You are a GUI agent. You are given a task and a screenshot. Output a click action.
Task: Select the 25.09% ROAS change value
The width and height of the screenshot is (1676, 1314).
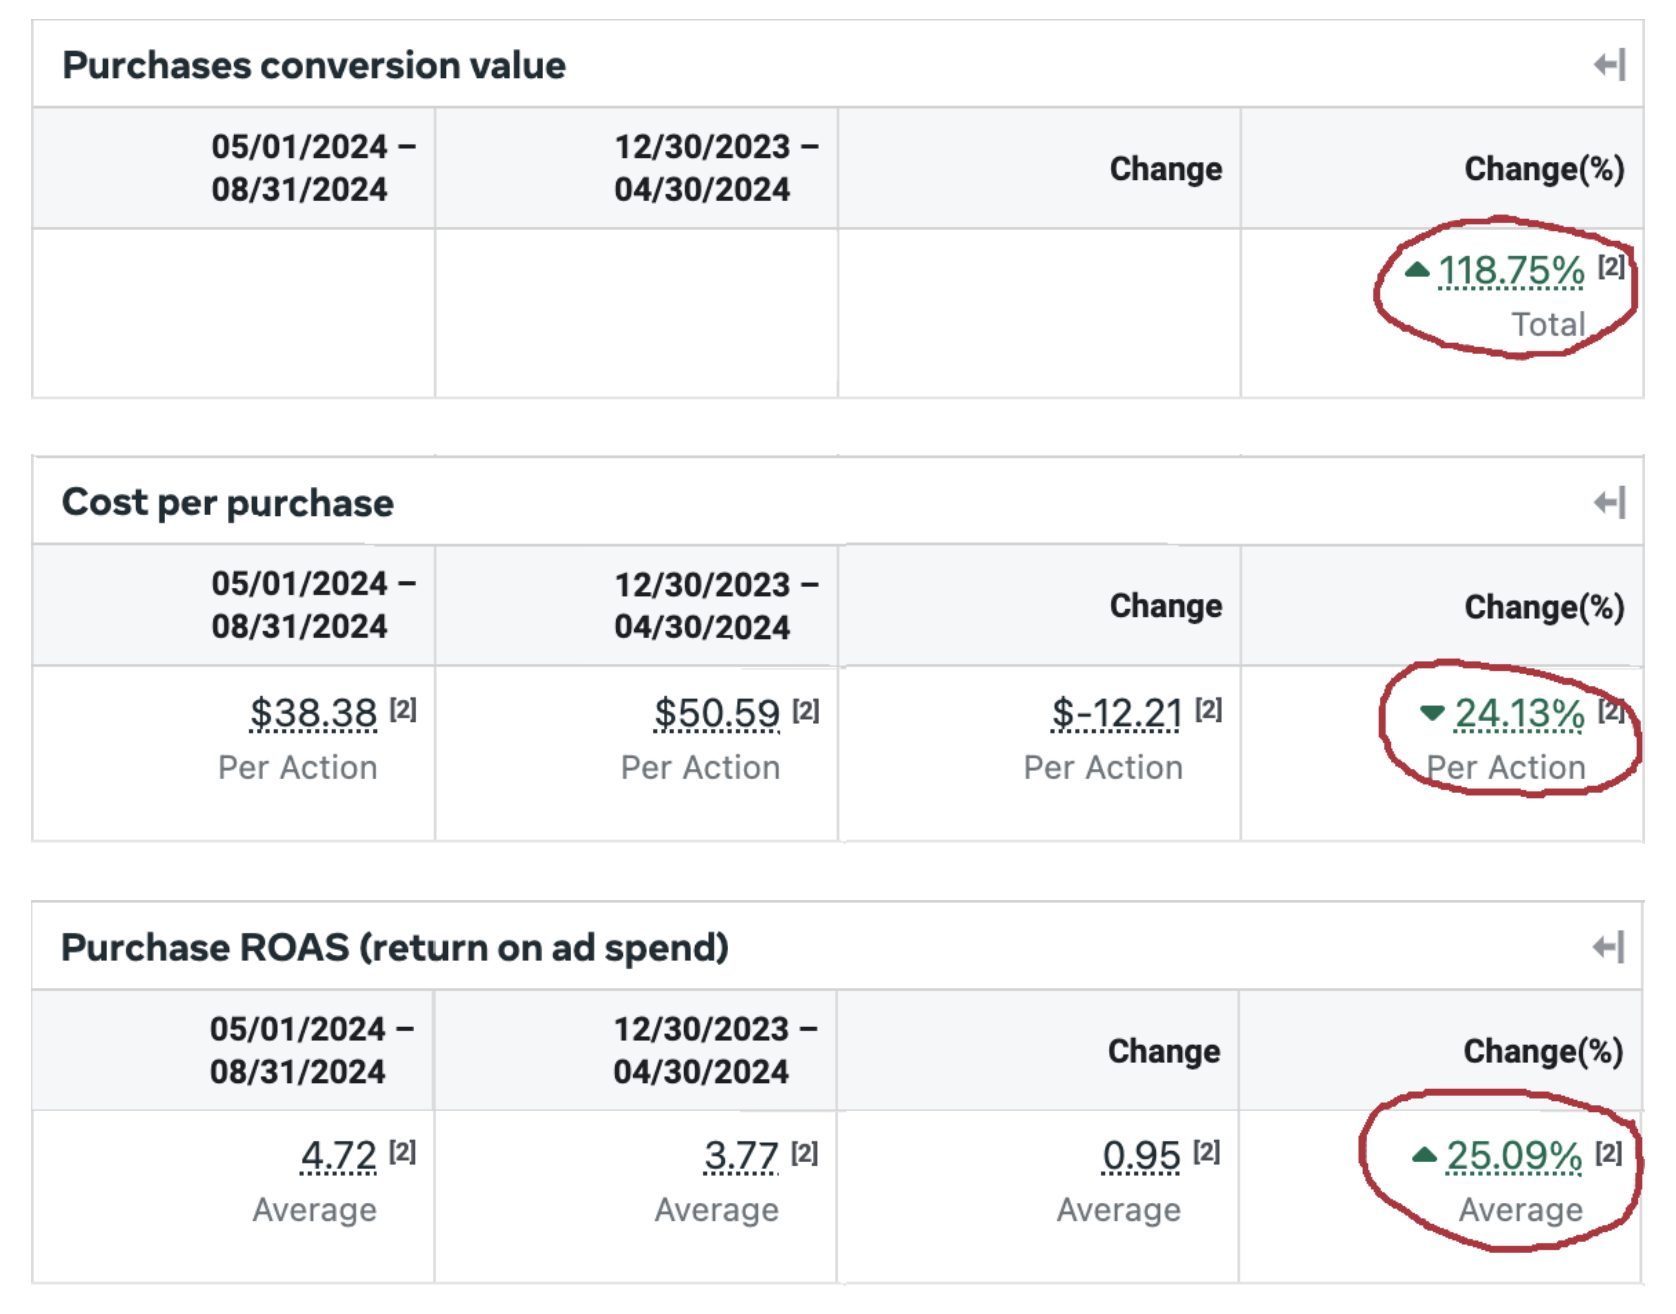pos(1514,1156)
